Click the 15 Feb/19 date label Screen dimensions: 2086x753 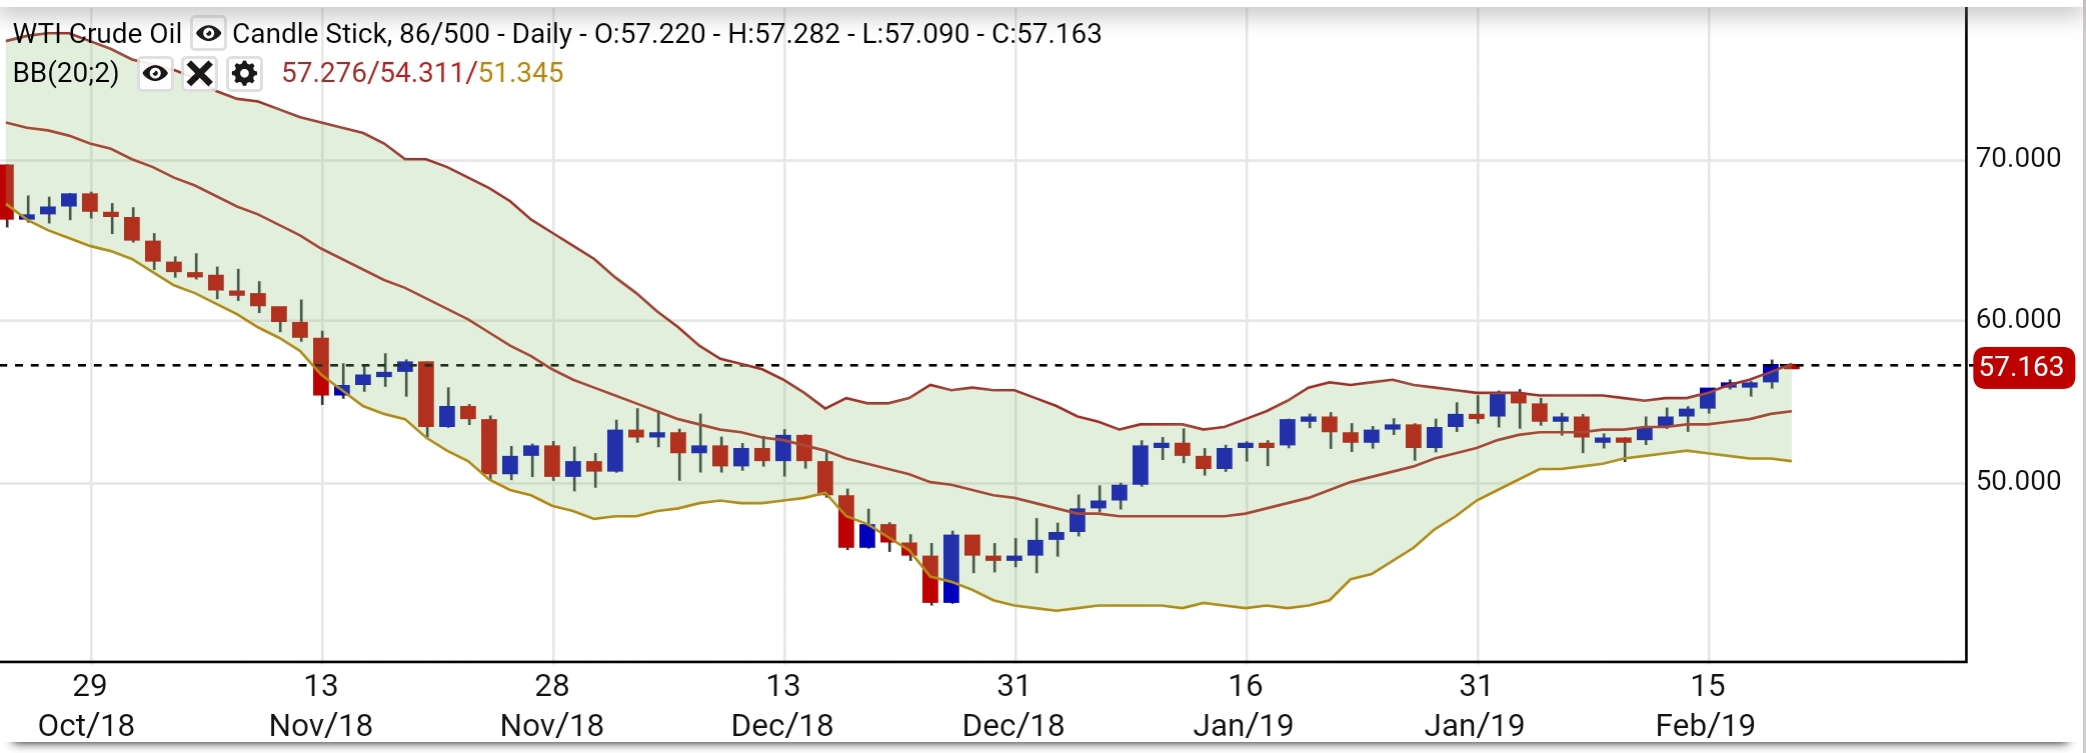[1707, 705]
